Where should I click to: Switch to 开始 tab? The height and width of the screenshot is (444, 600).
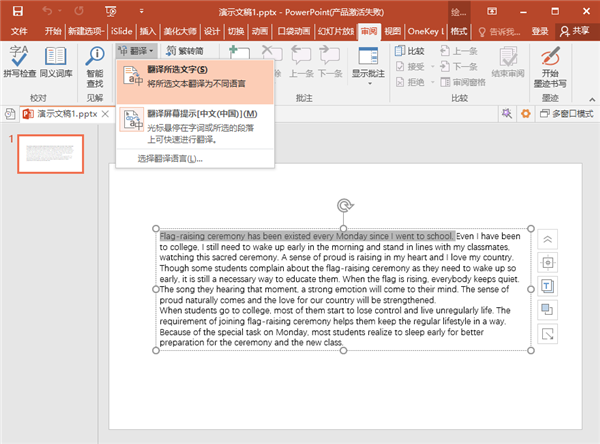pos(53,31)
